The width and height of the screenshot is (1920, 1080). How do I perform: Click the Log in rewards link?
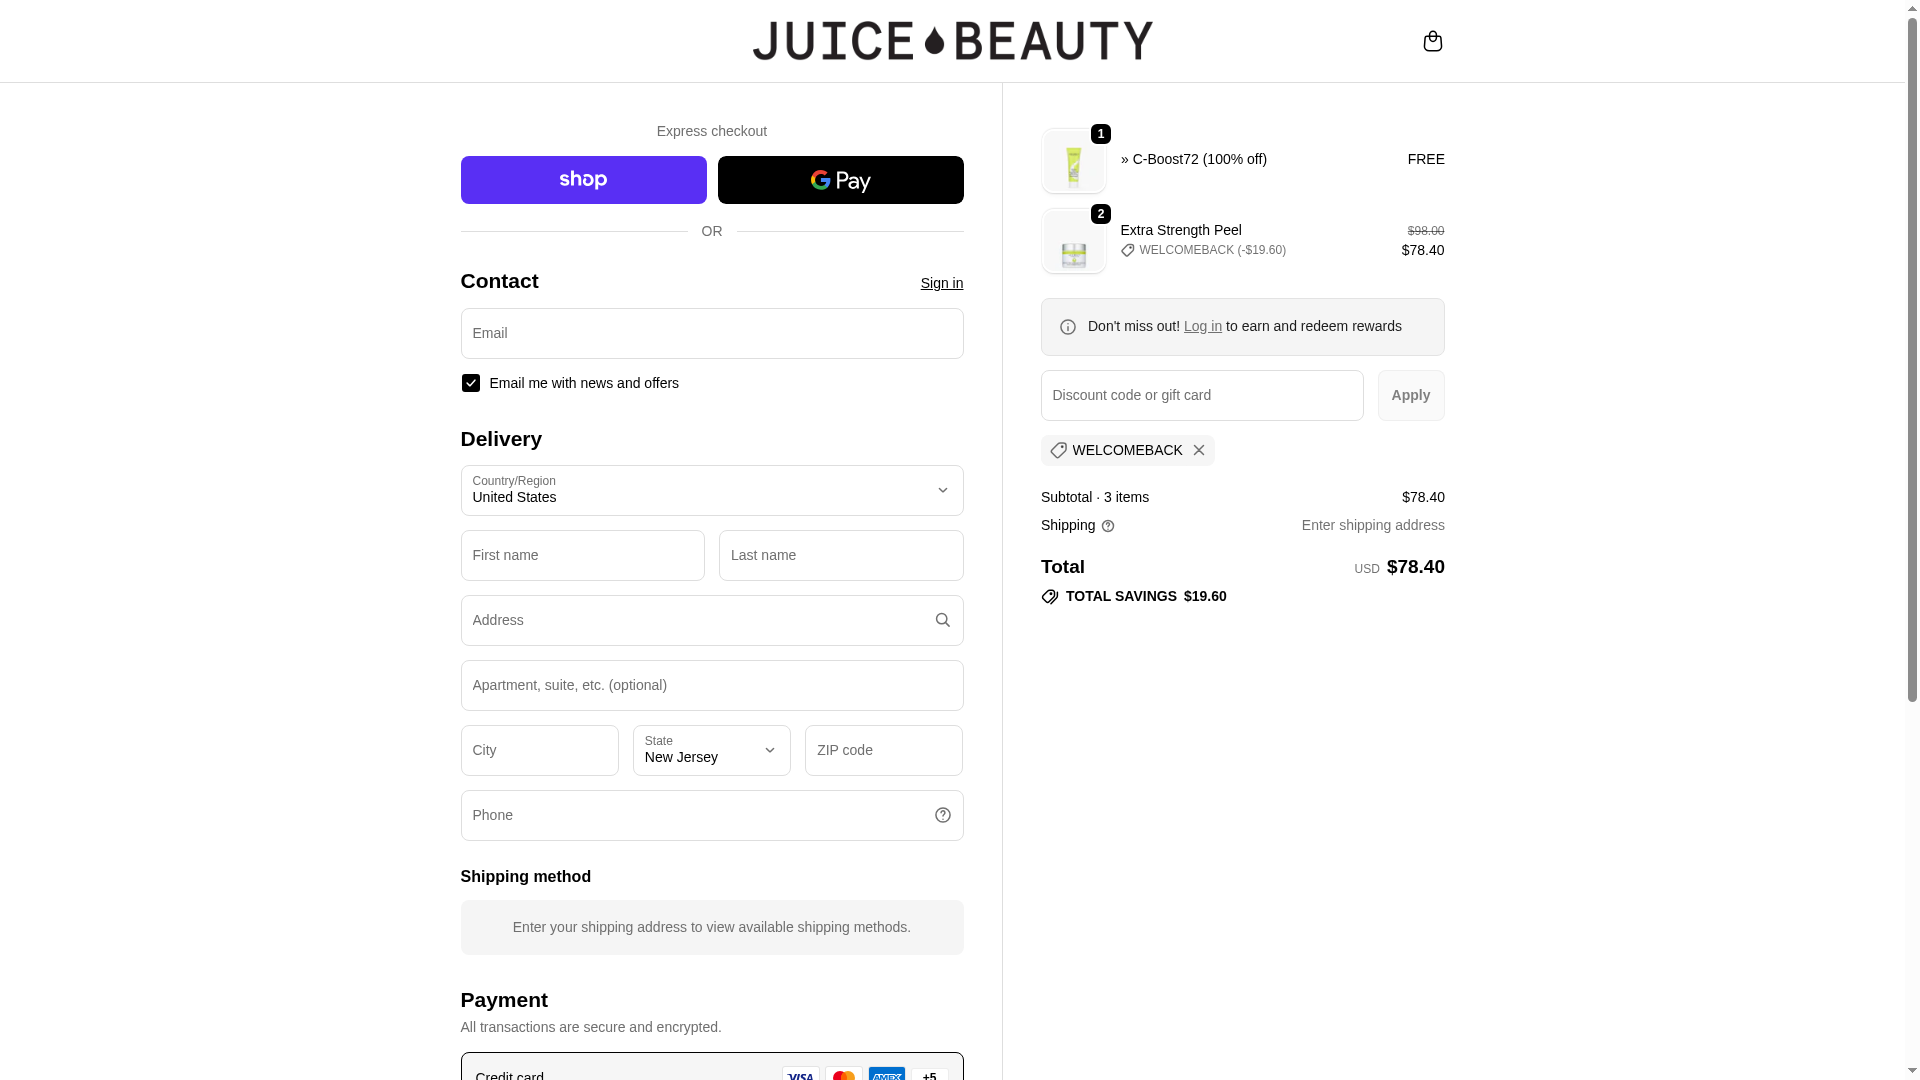(1202, 326)
